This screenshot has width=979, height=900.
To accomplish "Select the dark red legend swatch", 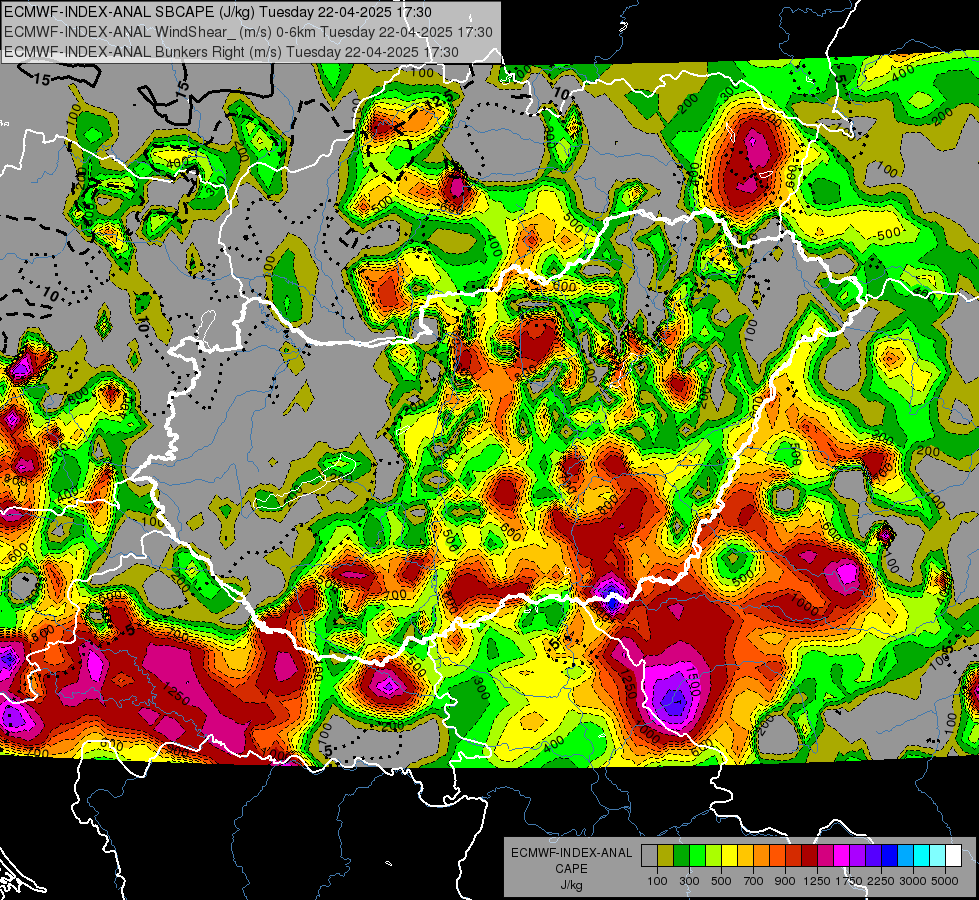I will point(810,856).
